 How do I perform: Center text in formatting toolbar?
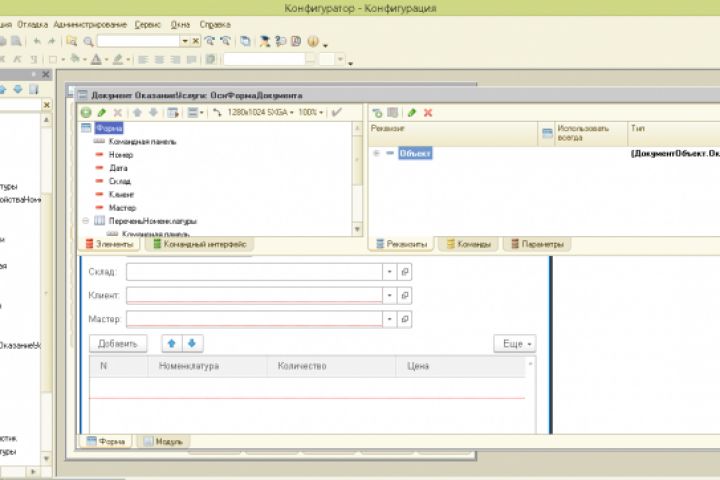point(159,60)
